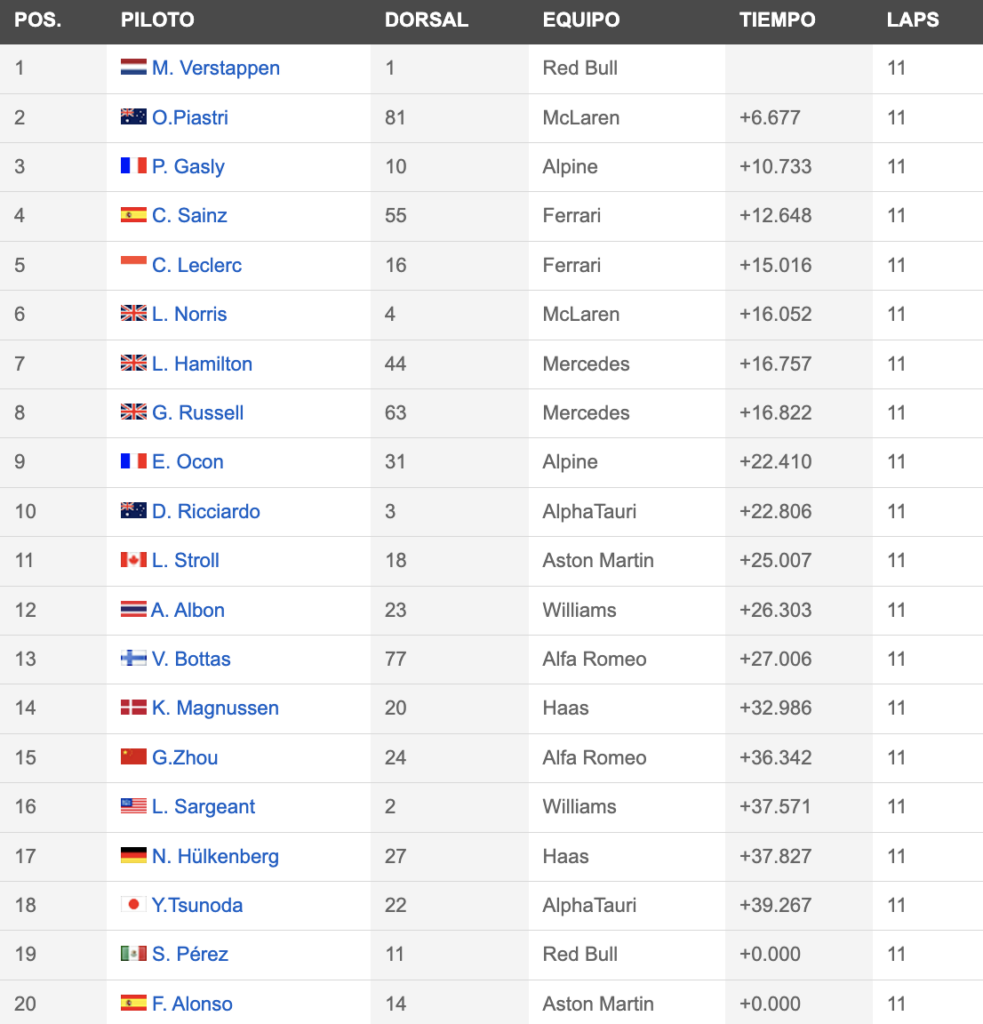Click the Japanese flag next to Y.Tsunoda

133,904
